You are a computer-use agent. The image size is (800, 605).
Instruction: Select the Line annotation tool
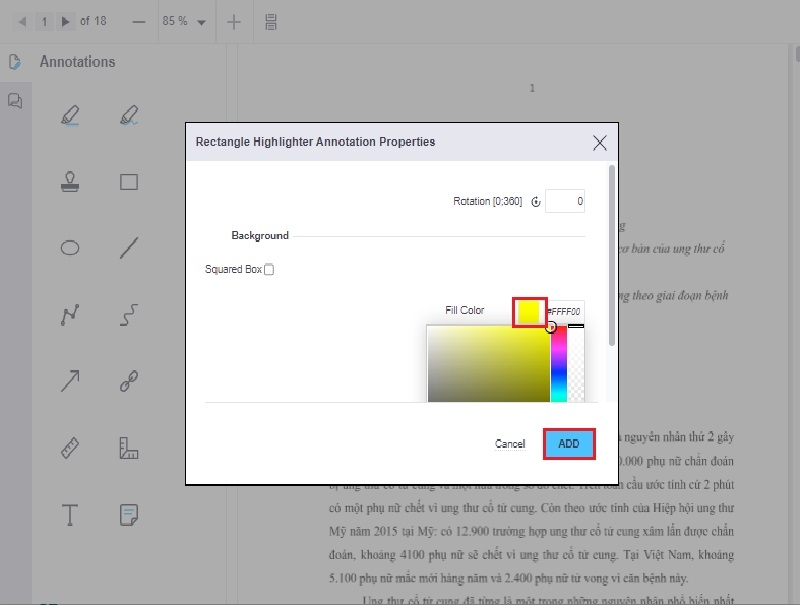[129, 248]
